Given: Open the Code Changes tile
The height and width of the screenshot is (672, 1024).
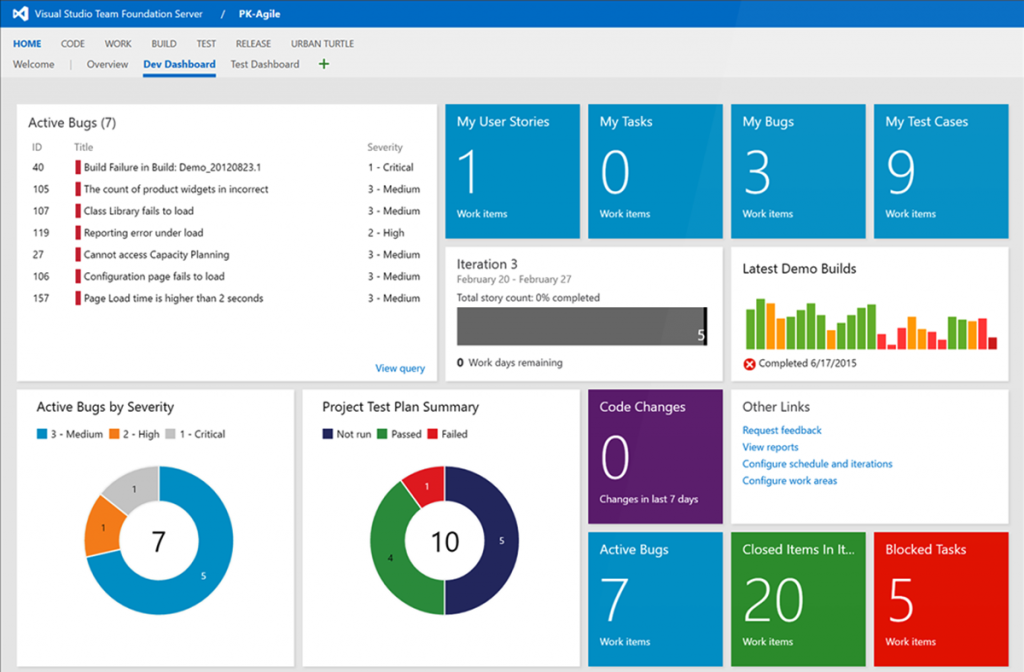Looking at the screenshot, I should pos(654,457).
